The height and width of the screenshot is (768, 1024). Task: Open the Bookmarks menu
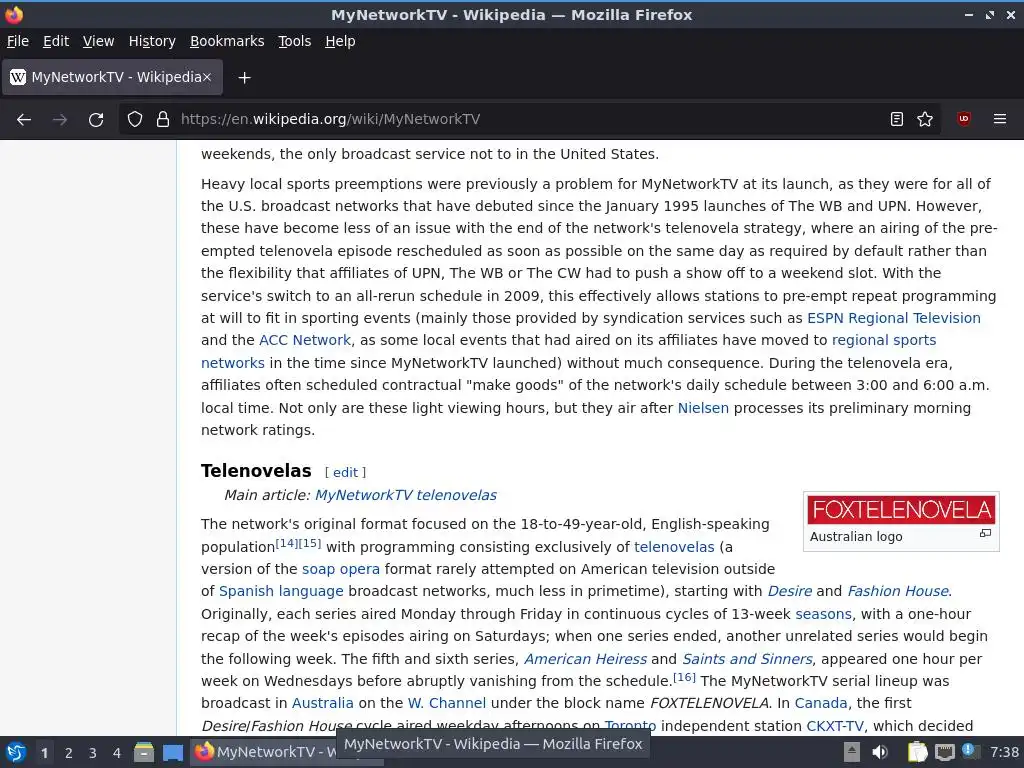(x=227, y=41)
